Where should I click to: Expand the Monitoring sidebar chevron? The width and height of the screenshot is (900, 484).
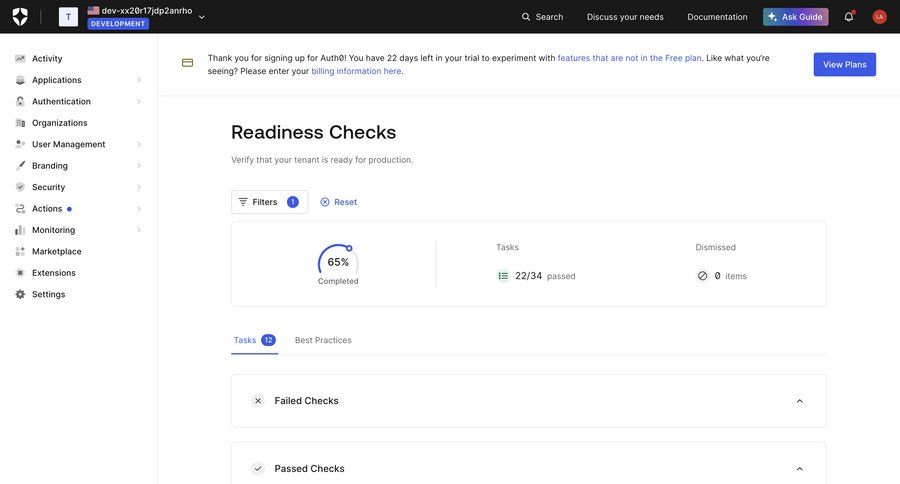click(139, 230)
